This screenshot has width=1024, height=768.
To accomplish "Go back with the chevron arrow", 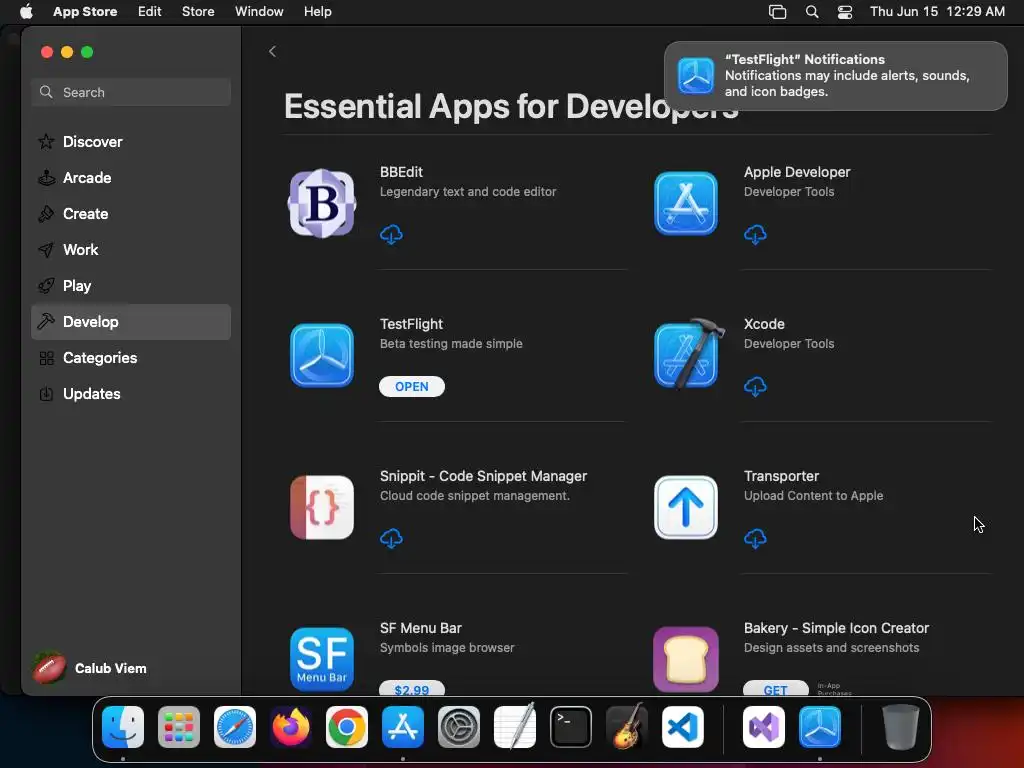I will click(x=272, y=52).
